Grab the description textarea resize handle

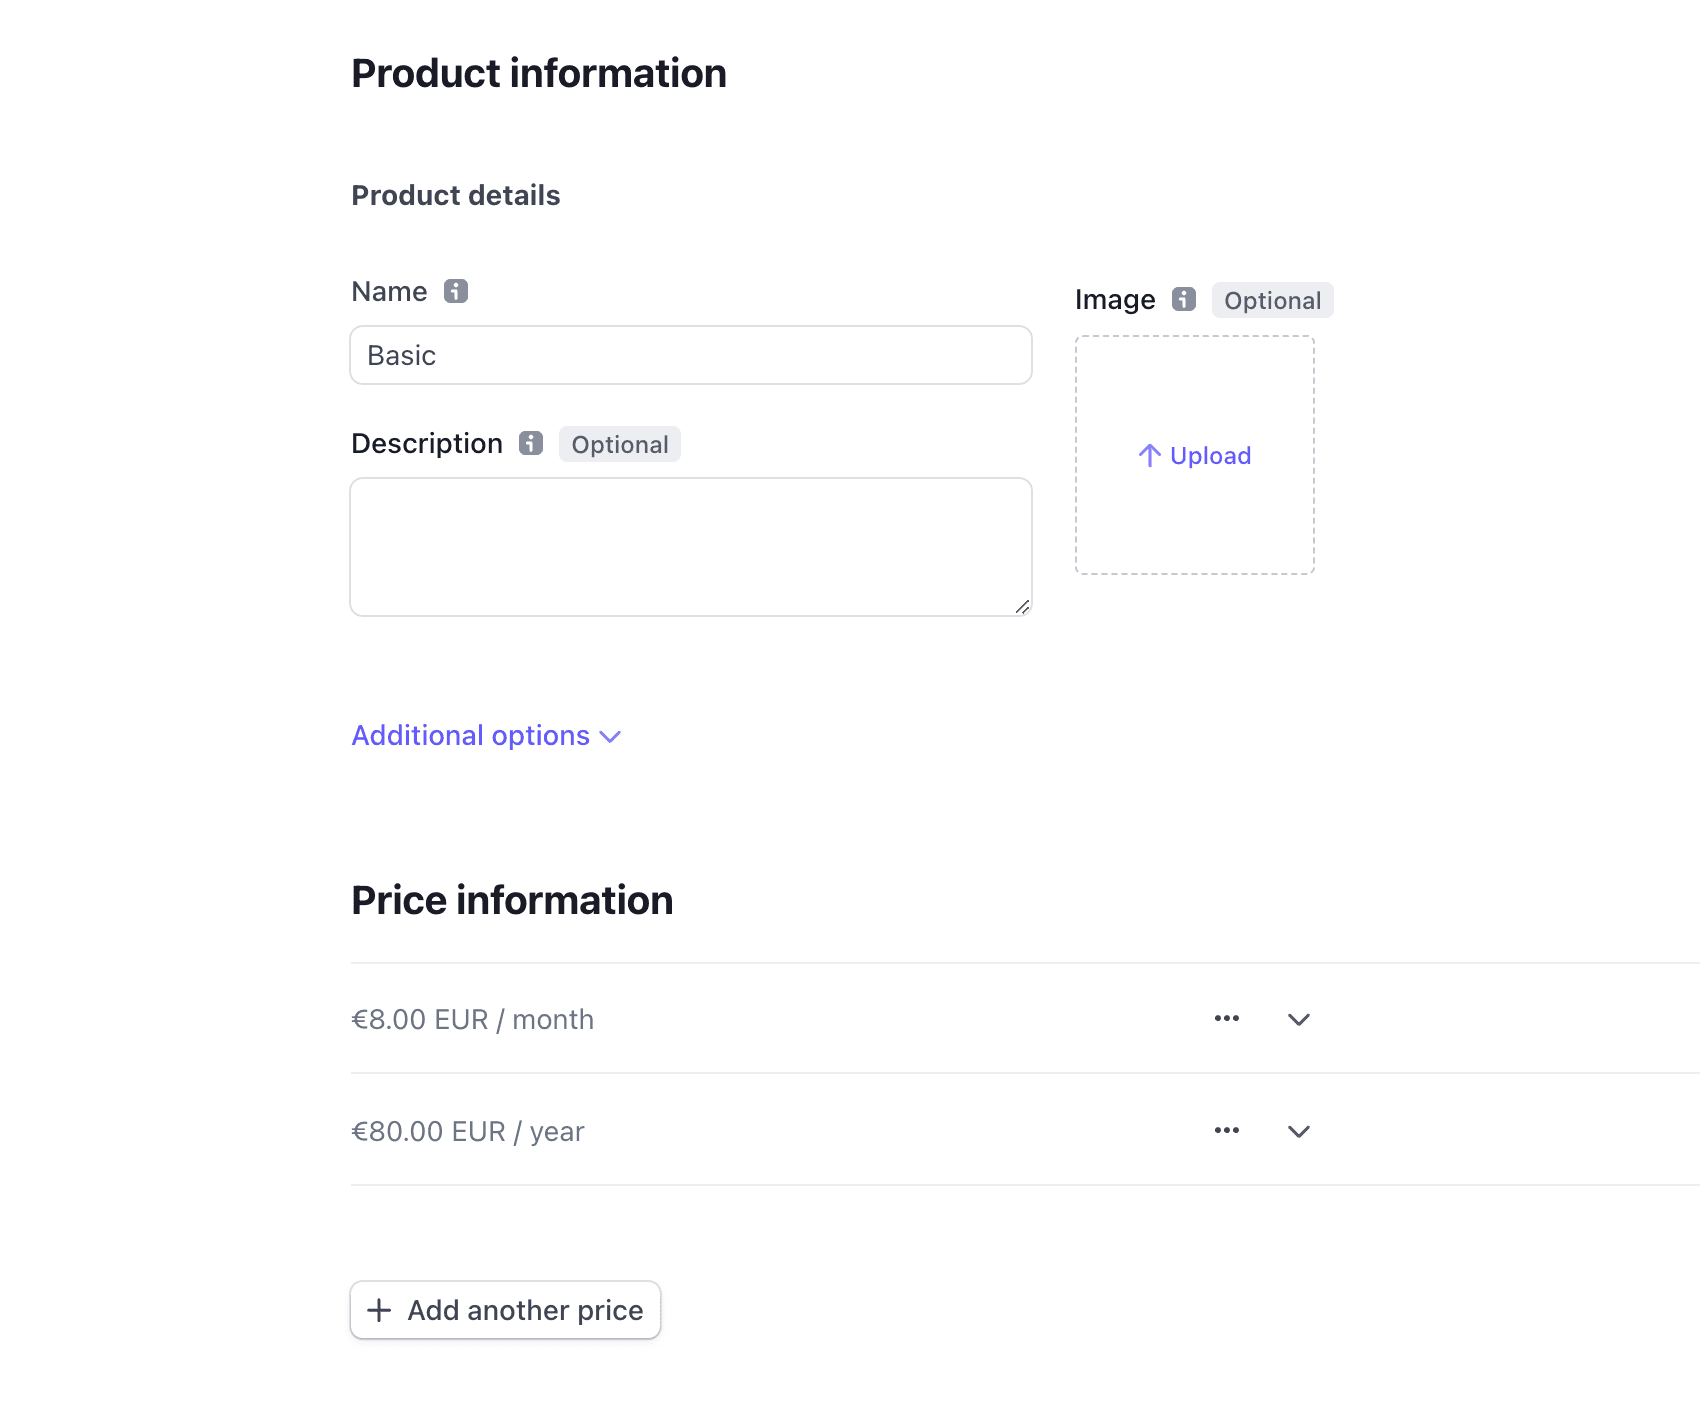[x=1022, y=606]
